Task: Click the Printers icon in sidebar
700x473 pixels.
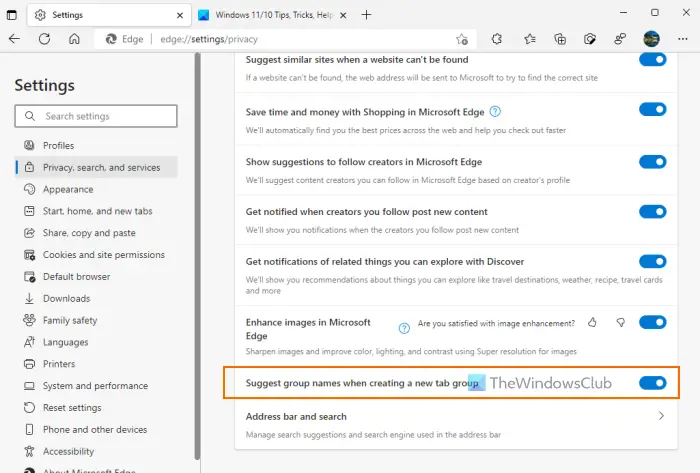Action: tap(29, 364)
